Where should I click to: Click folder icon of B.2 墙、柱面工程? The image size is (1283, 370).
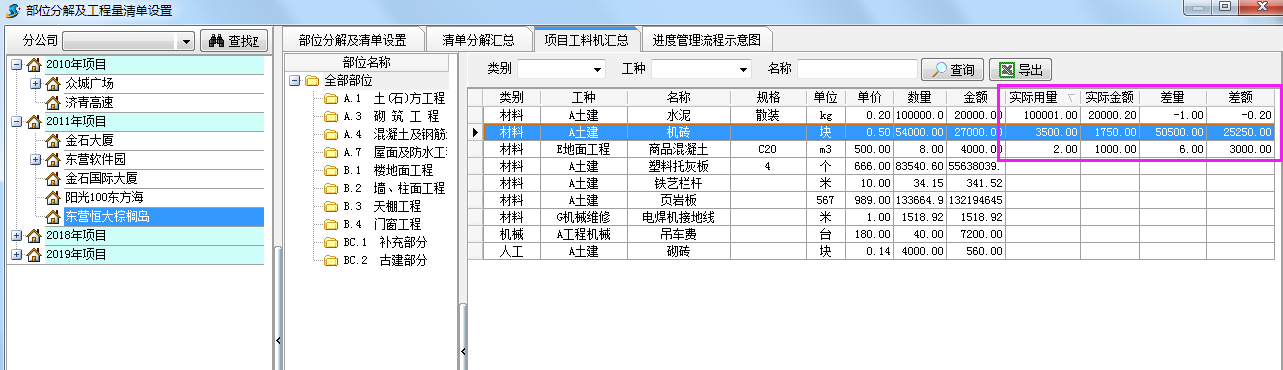(331, 188)
